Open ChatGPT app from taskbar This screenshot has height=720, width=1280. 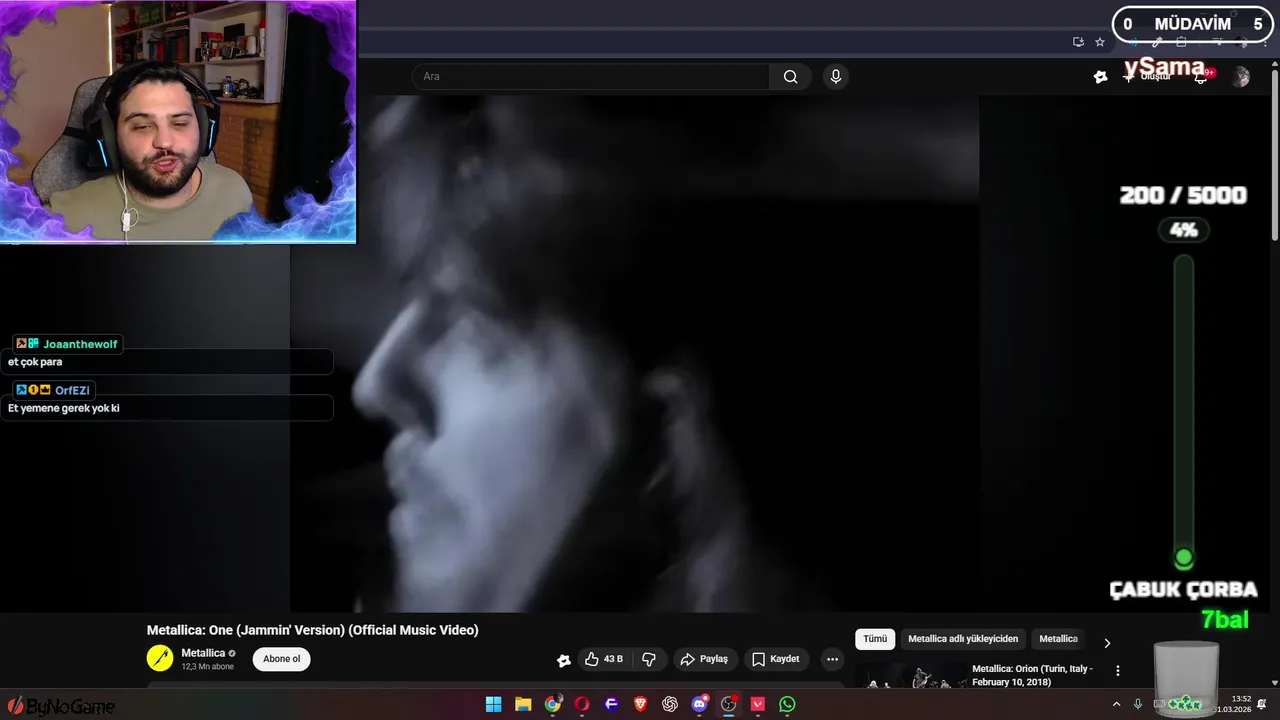point(670,704)
